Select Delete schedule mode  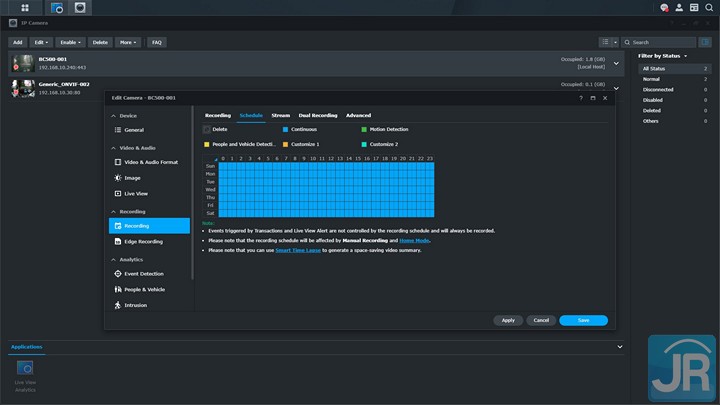(207, 129)
